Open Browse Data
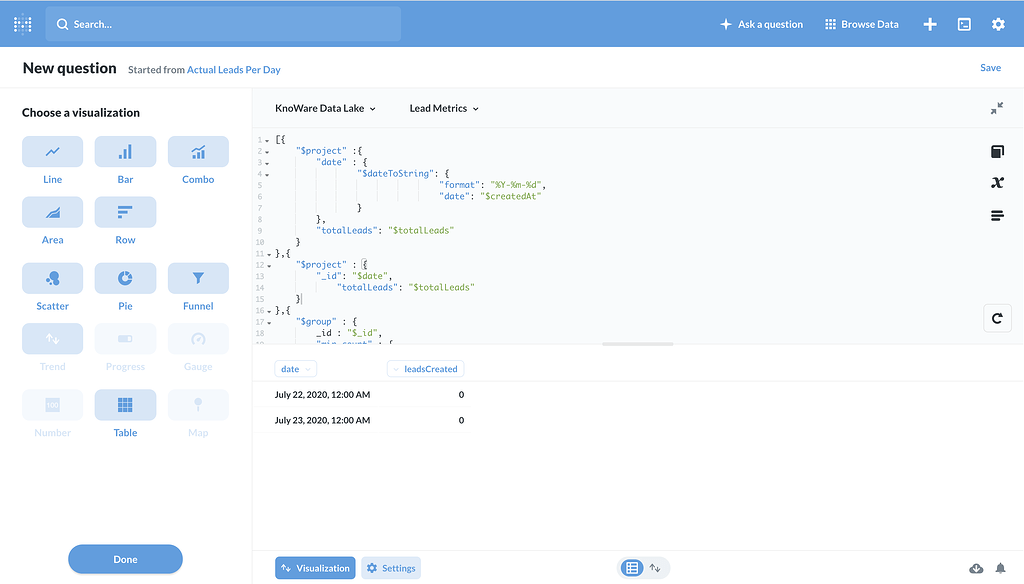This screenshot has height=584, width=1024. (x=861, y=24)
